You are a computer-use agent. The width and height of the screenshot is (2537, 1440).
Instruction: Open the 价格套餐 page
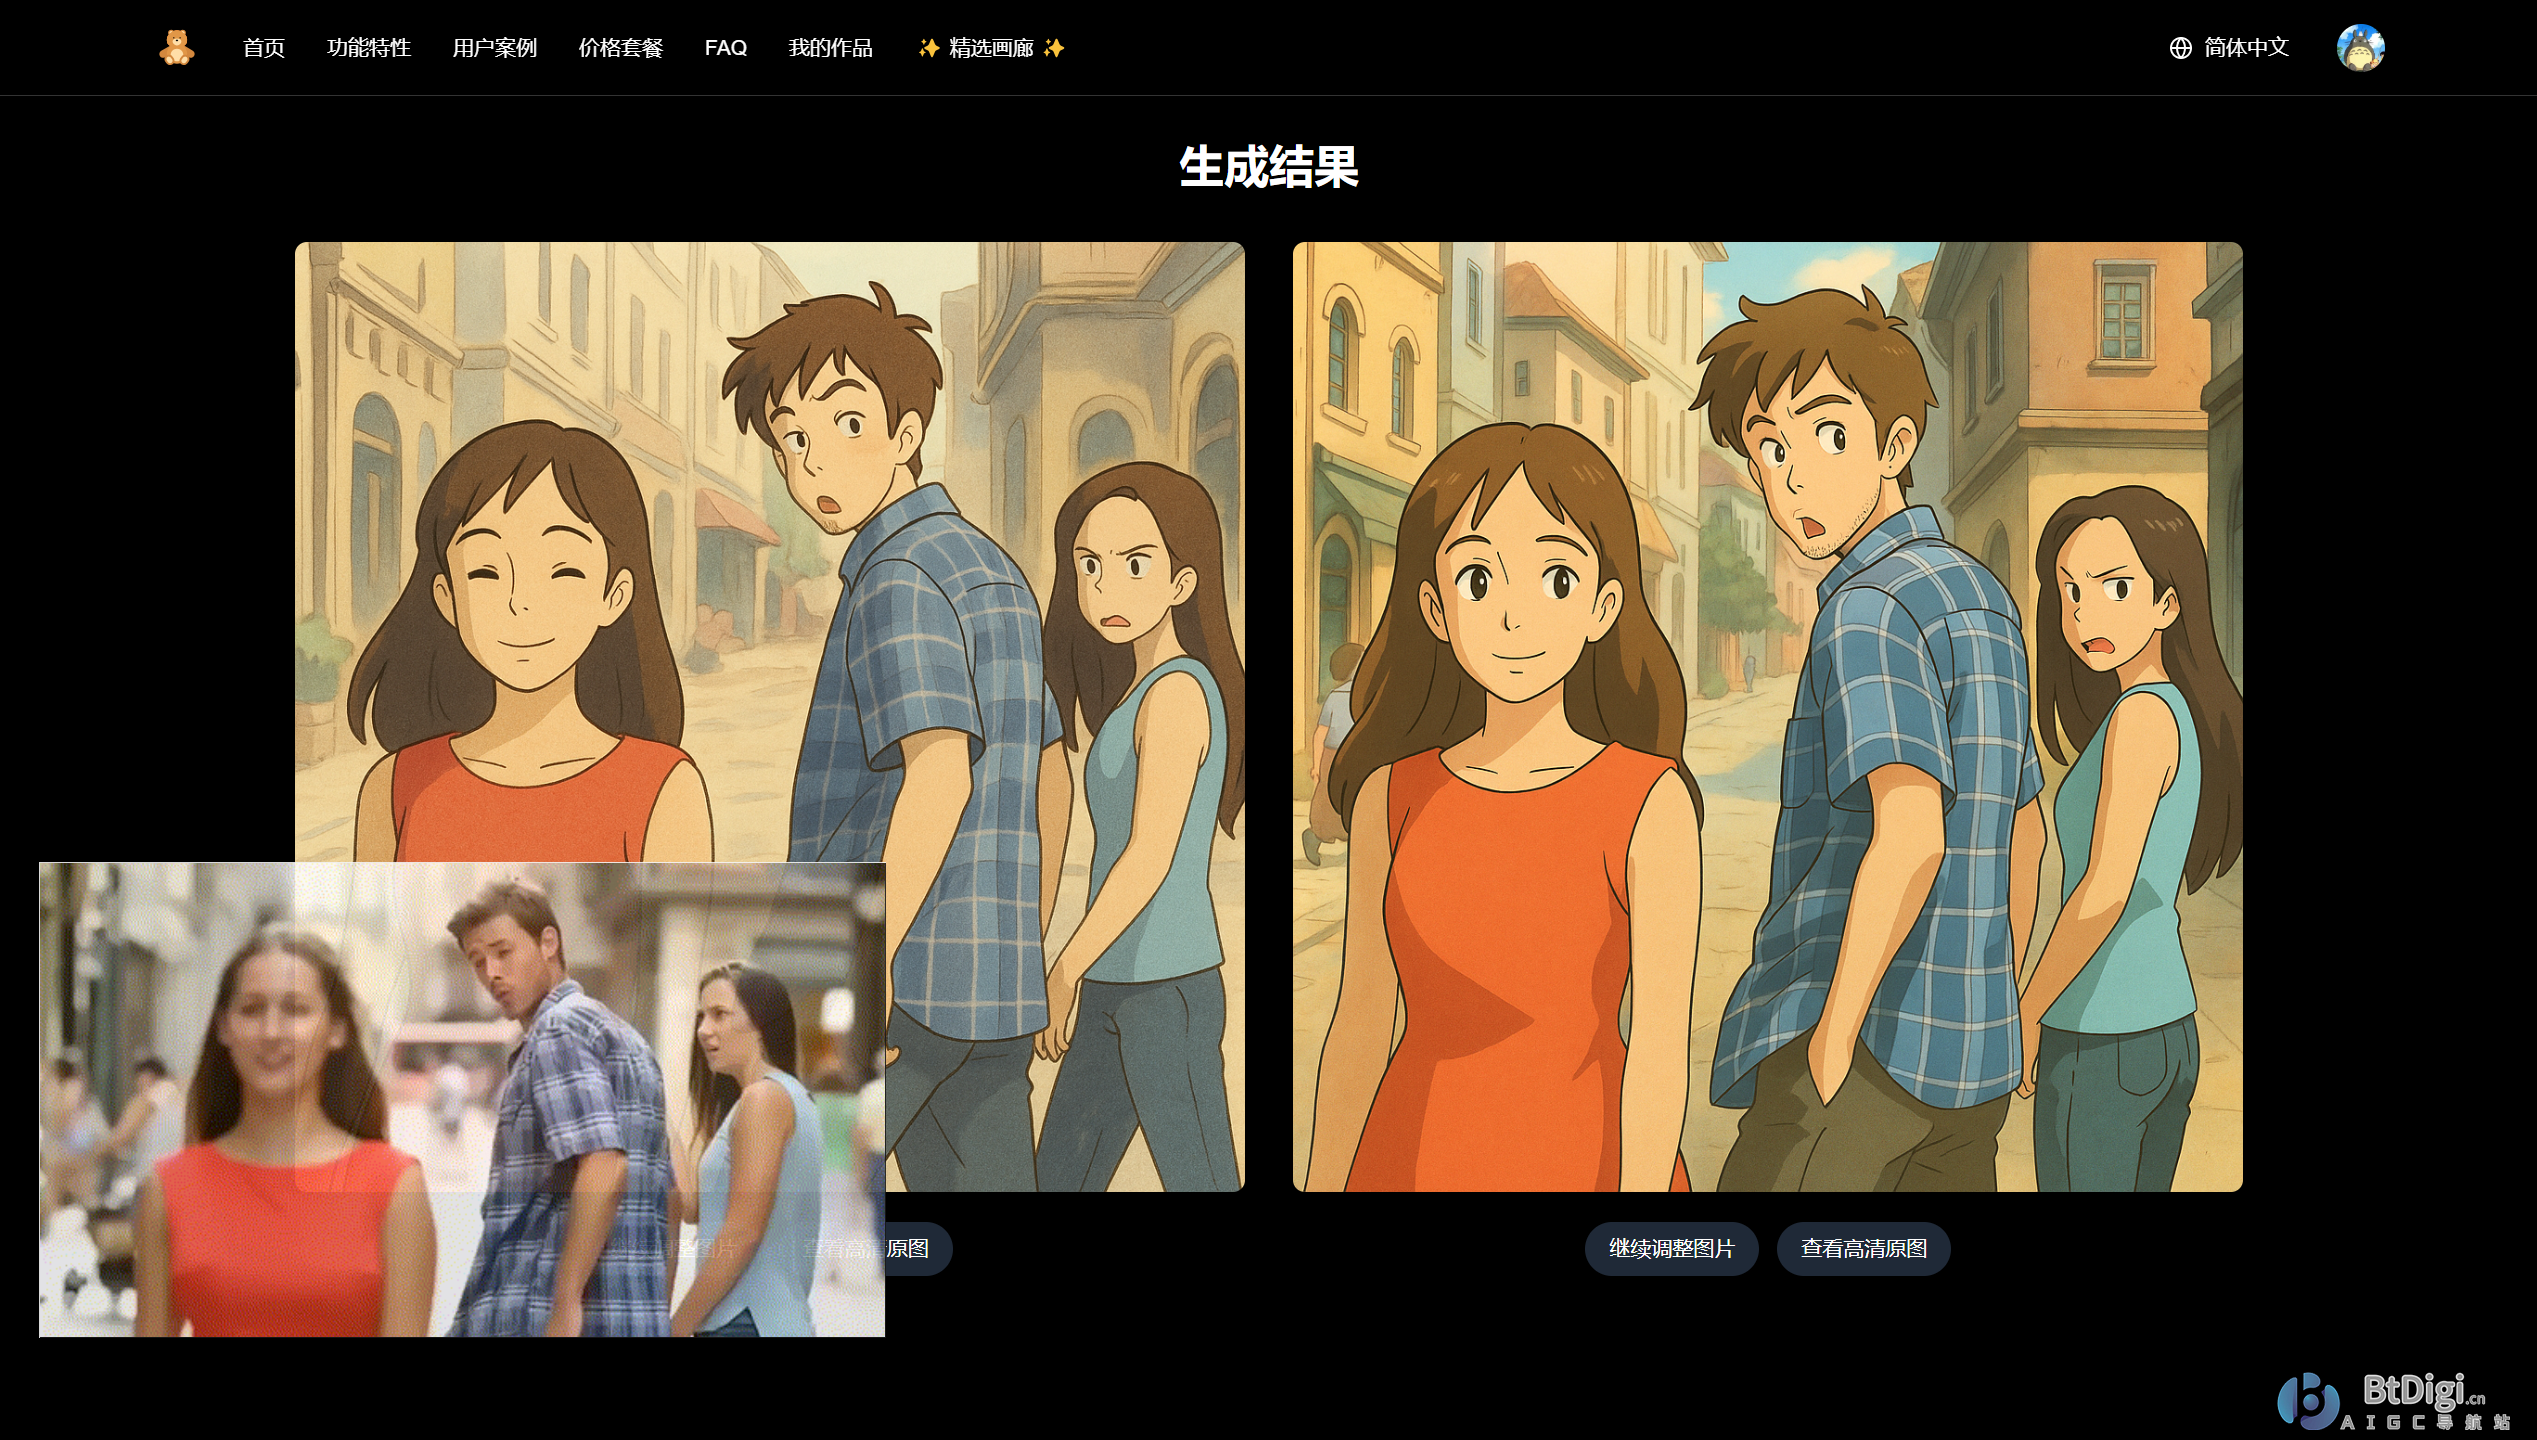[x=620, y=47]
